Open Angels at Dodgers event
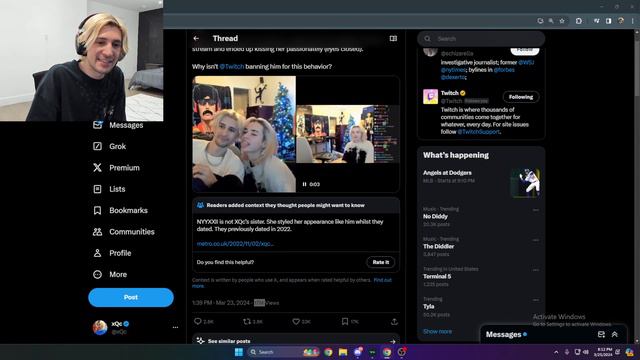 481,182
